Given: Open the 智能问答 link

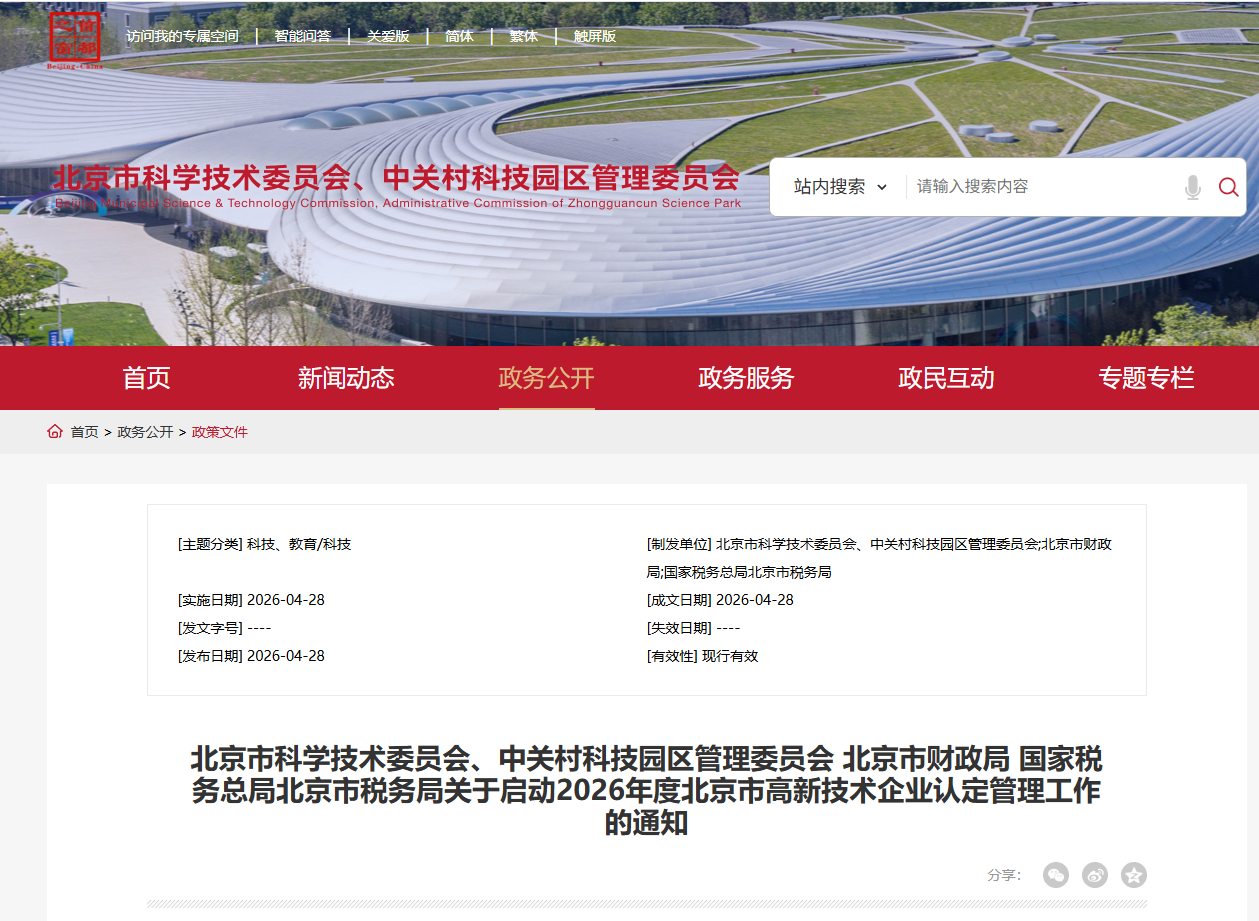Looking at the screenshot, I should pyautogui.click(x=302, y=36).
